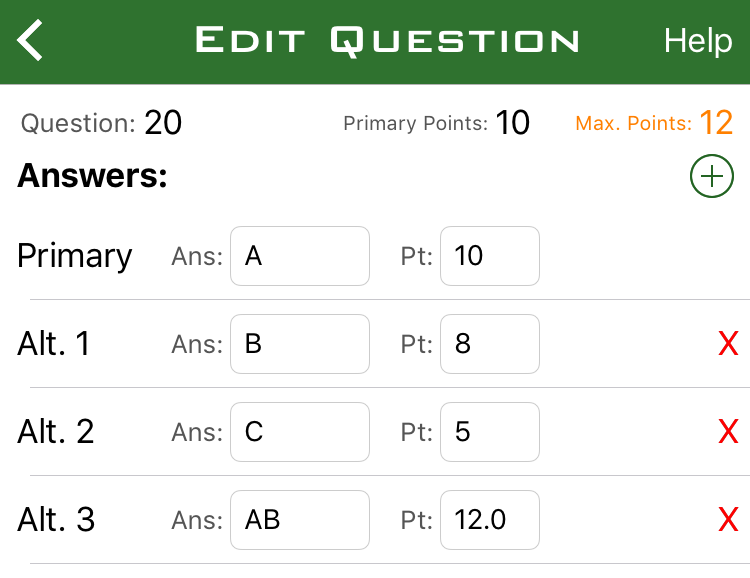Tap the Answers heading

(92, 176)
